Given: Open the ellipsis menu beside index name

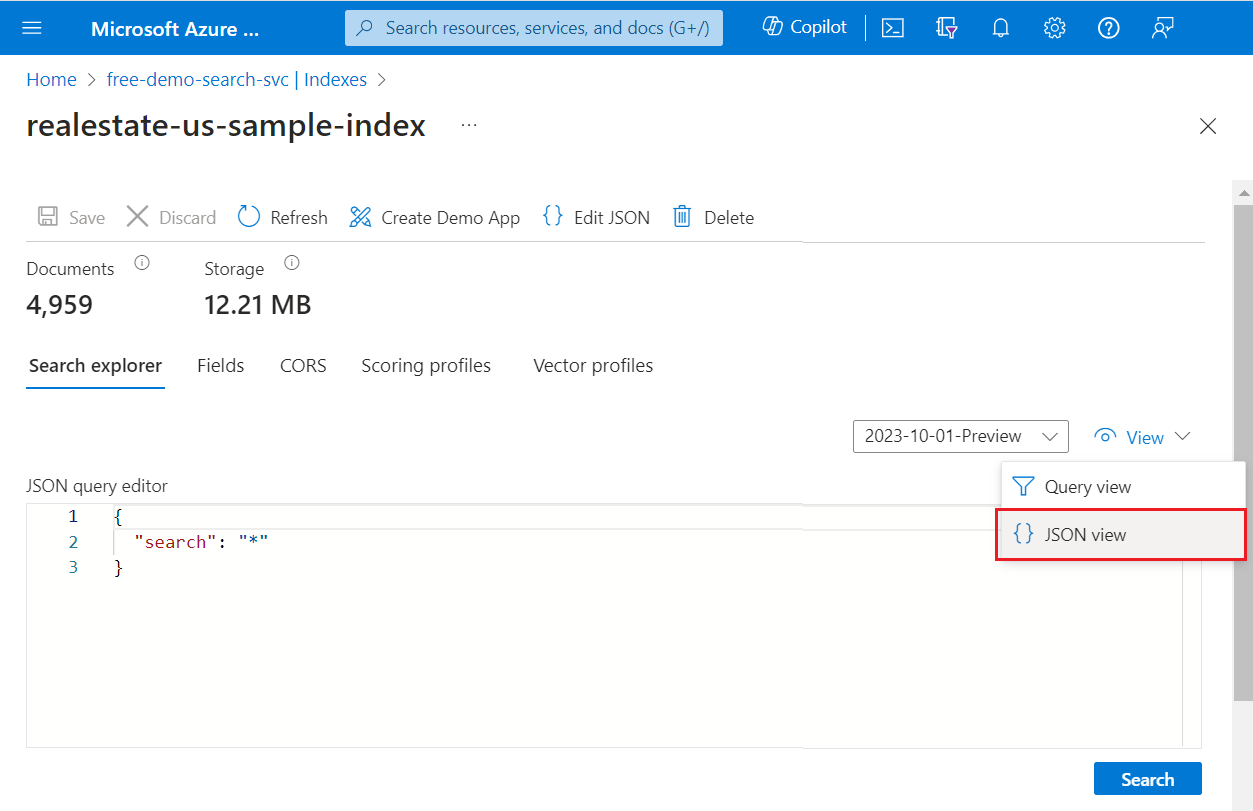Looking at the screenshot, I should tap(469, 125).
